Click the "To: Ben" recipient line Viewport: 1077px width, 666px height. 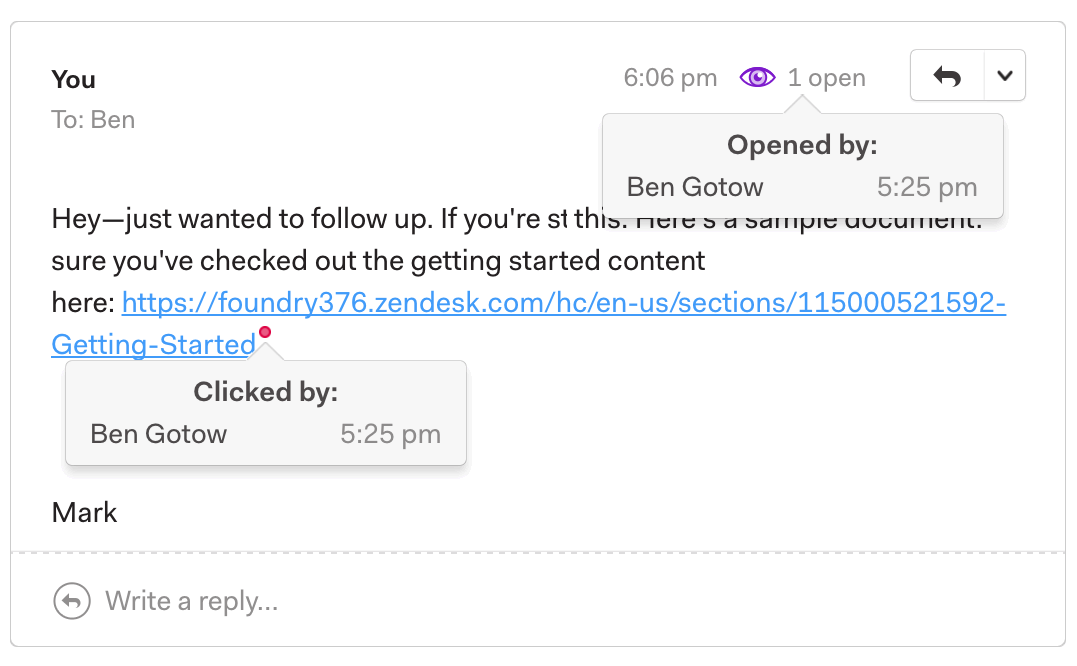pos(93,120)
